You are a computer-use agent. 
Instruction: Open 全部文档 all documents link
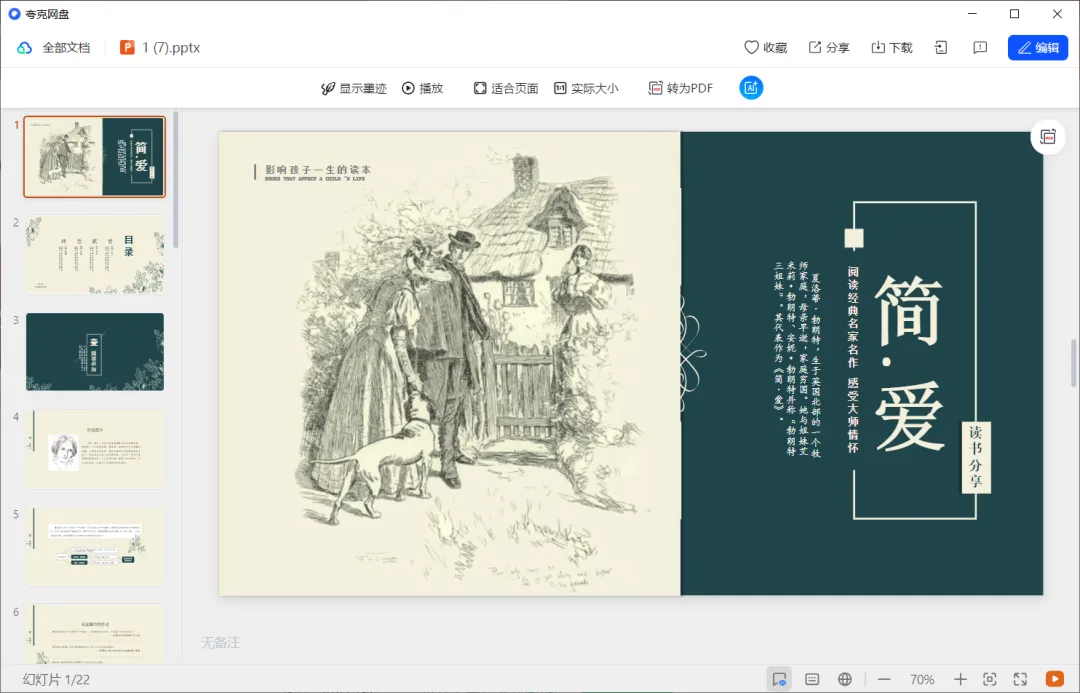coord(66,48)
